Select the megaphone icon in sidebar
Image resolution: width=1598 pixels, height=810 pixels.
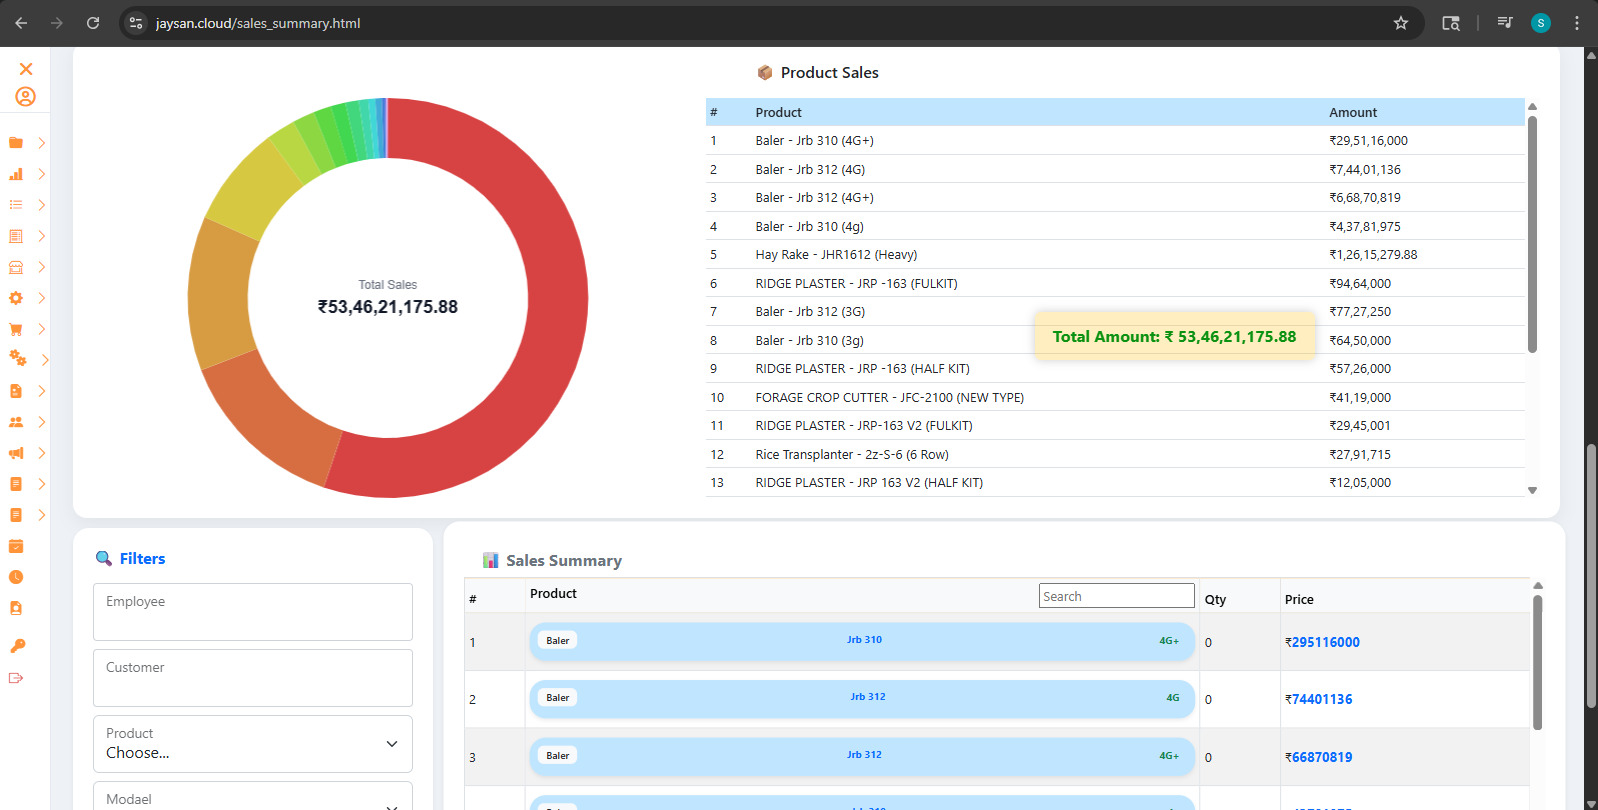pyautogui.click(x=16, y=453)
